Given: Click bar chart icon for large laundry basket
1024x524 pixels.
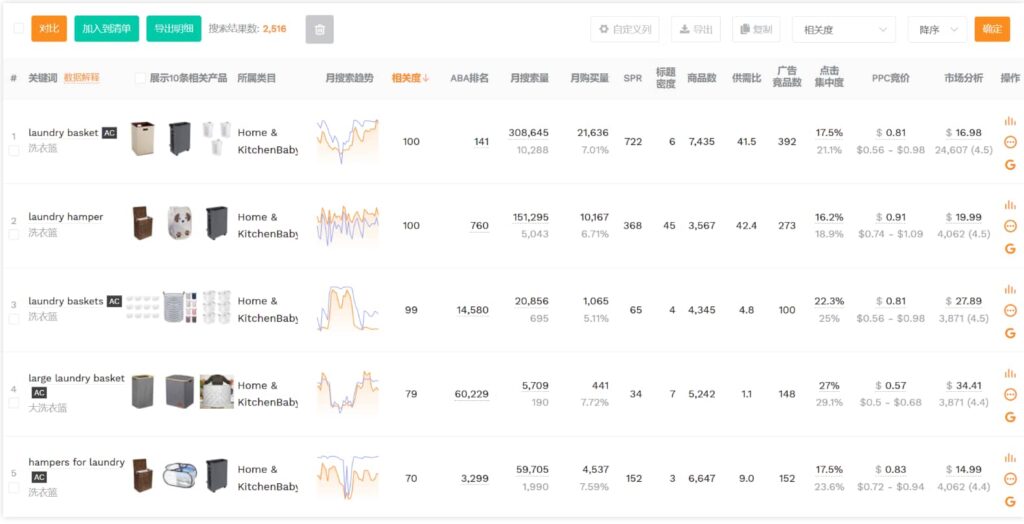Looking at the screenshot, I should [1010, 374].
